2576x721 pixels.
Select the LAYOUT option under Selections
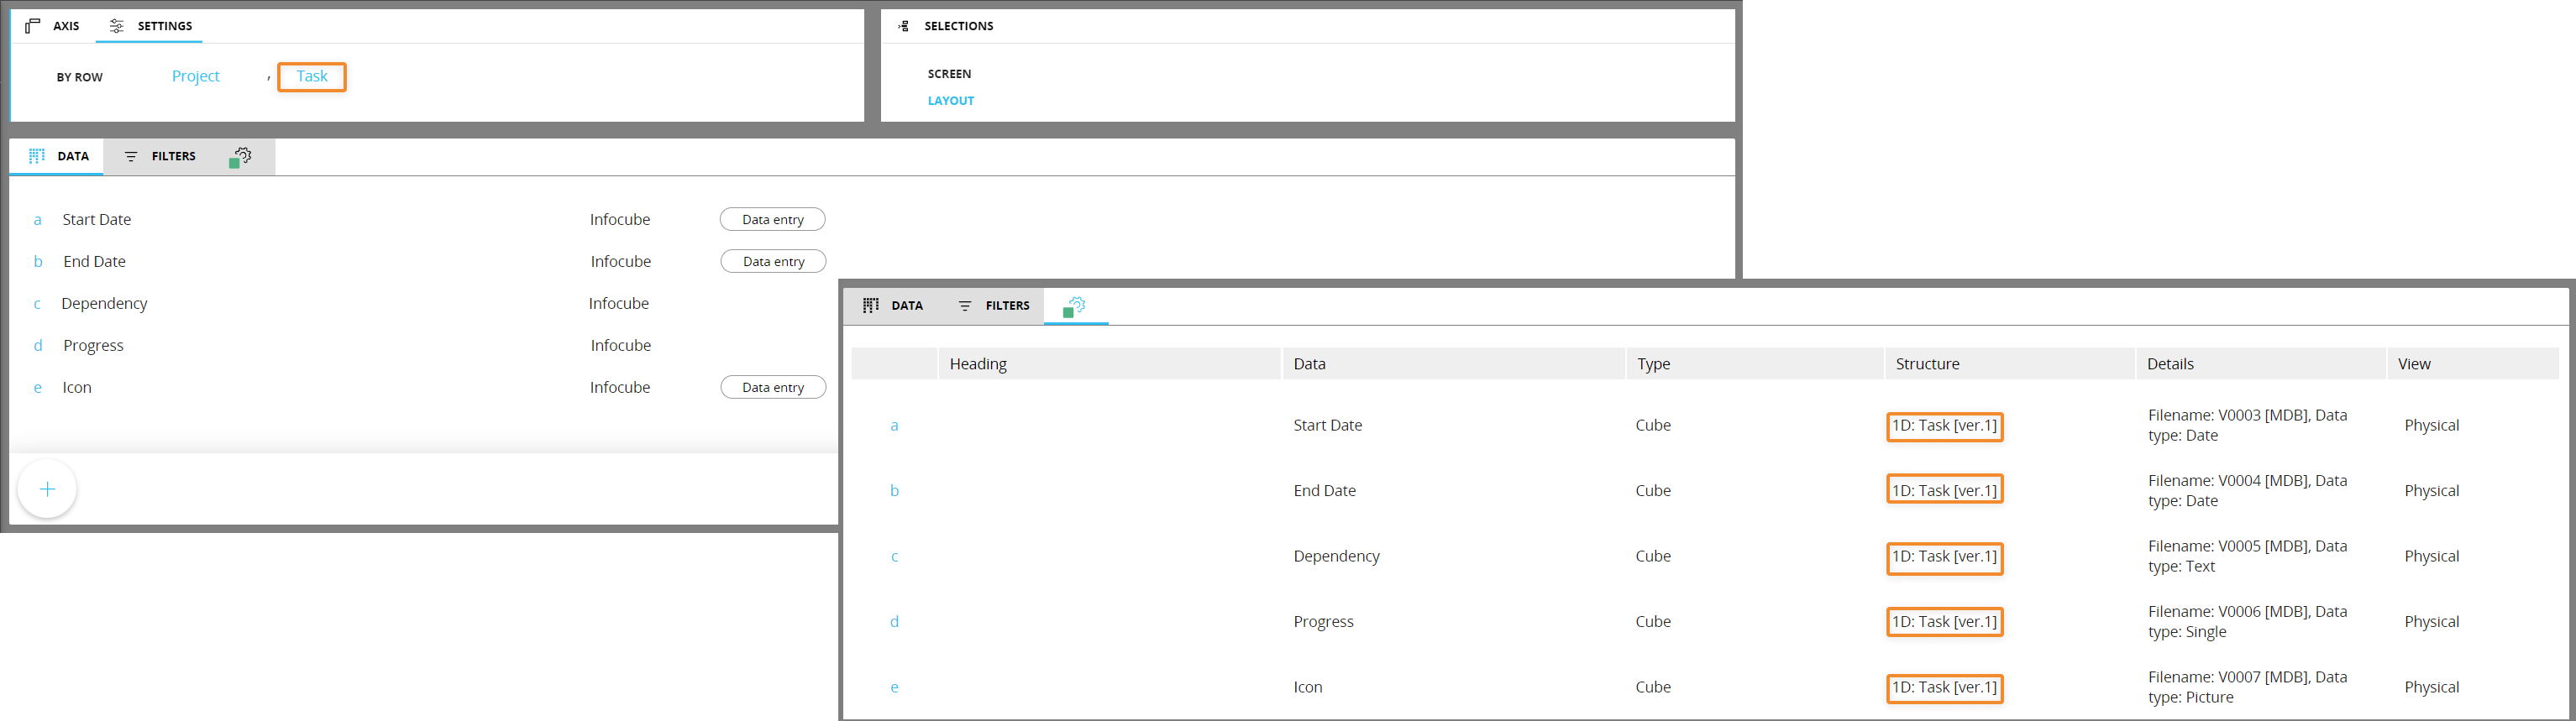[950, 101]
